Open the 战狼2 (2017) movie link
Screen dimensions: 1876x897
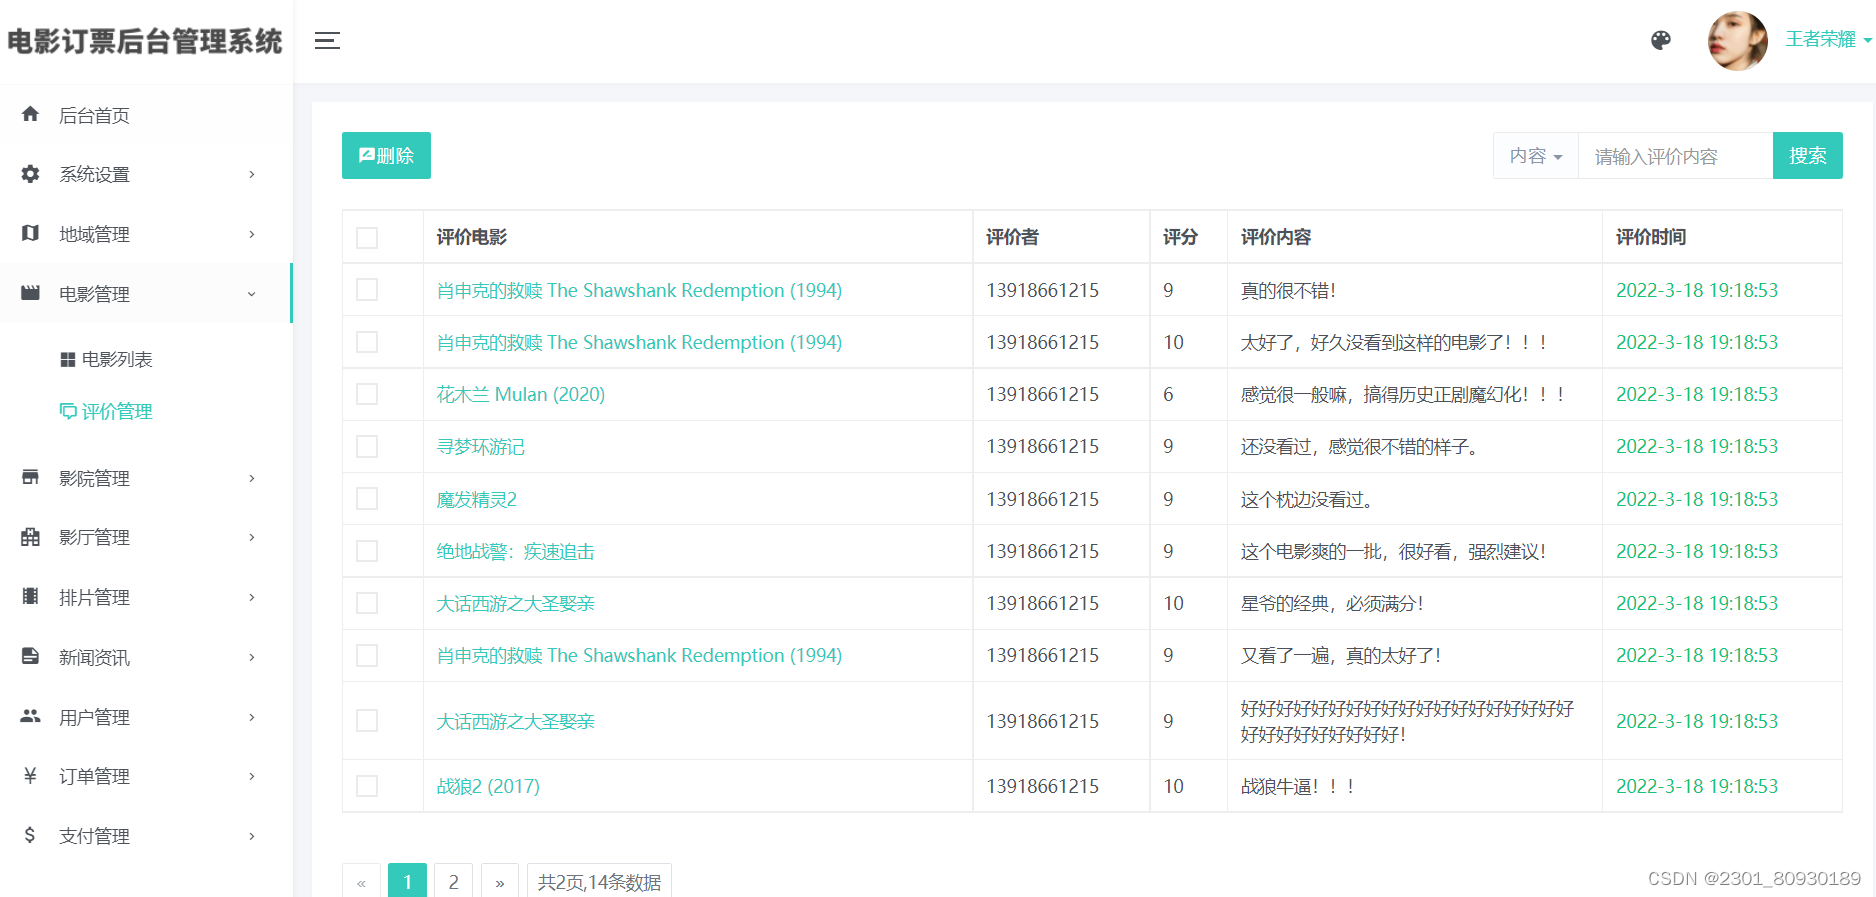click(x=488, y=787)
